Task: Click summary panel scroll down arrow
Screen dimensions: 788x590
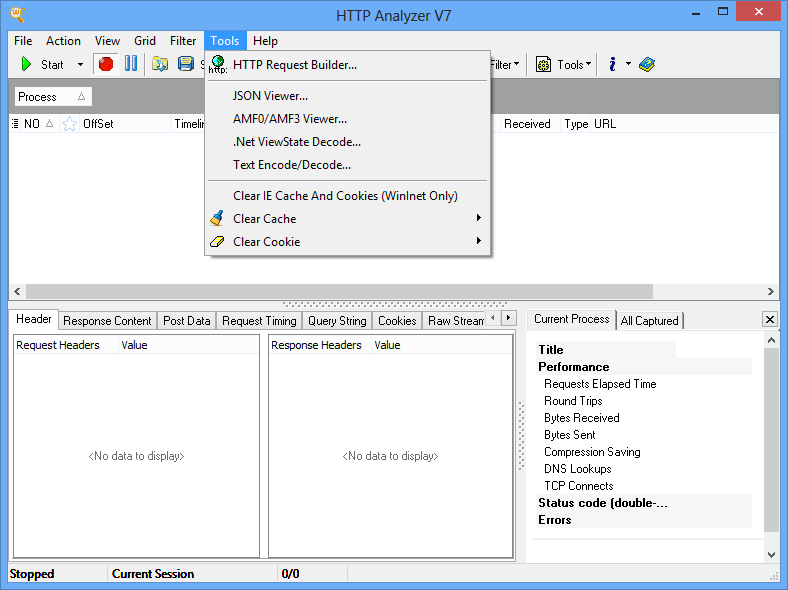Action: (x=771, y=555)
